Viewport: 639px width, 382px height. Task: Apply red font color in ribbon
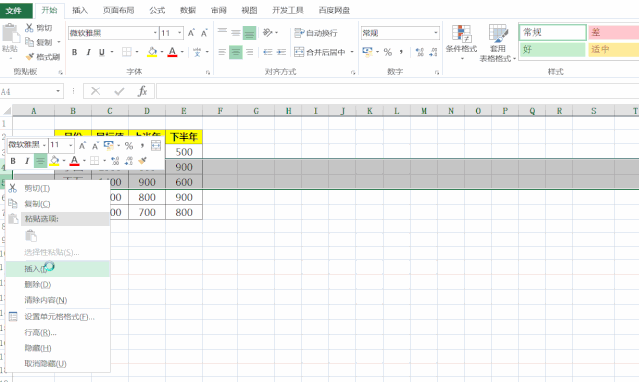point(172,52)
